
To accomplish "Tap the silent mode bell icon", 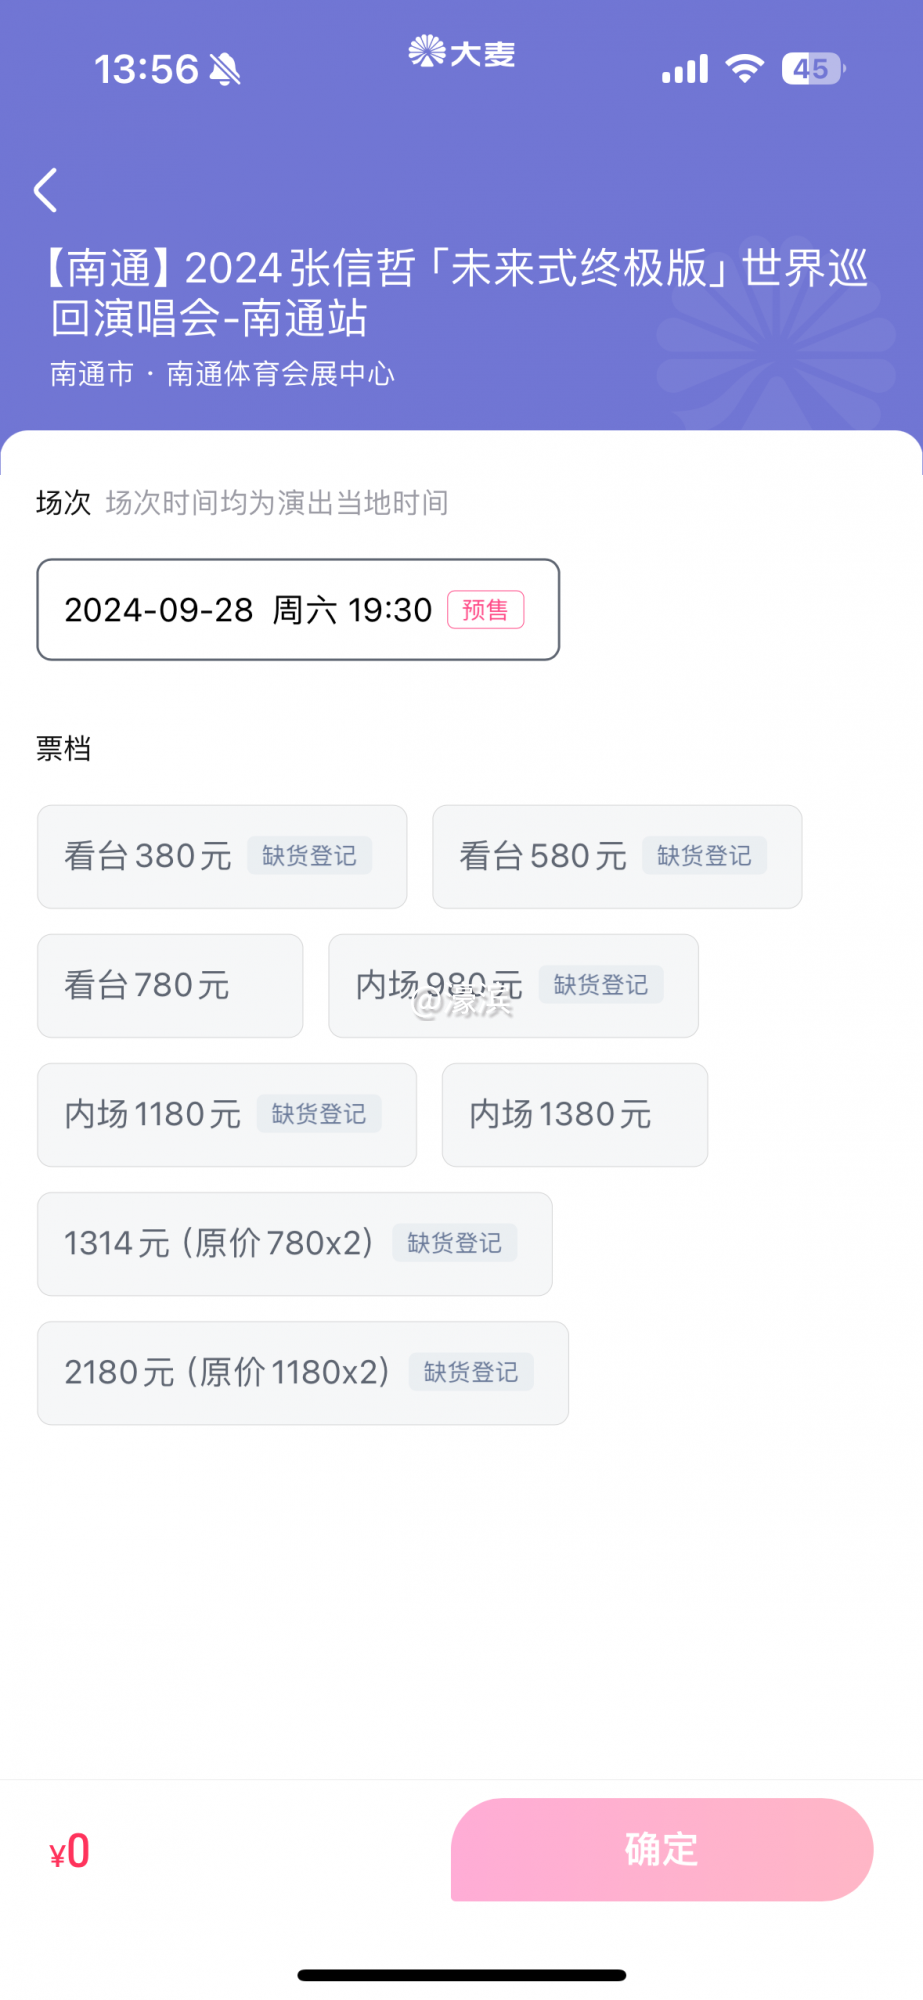I will [226, 70].
